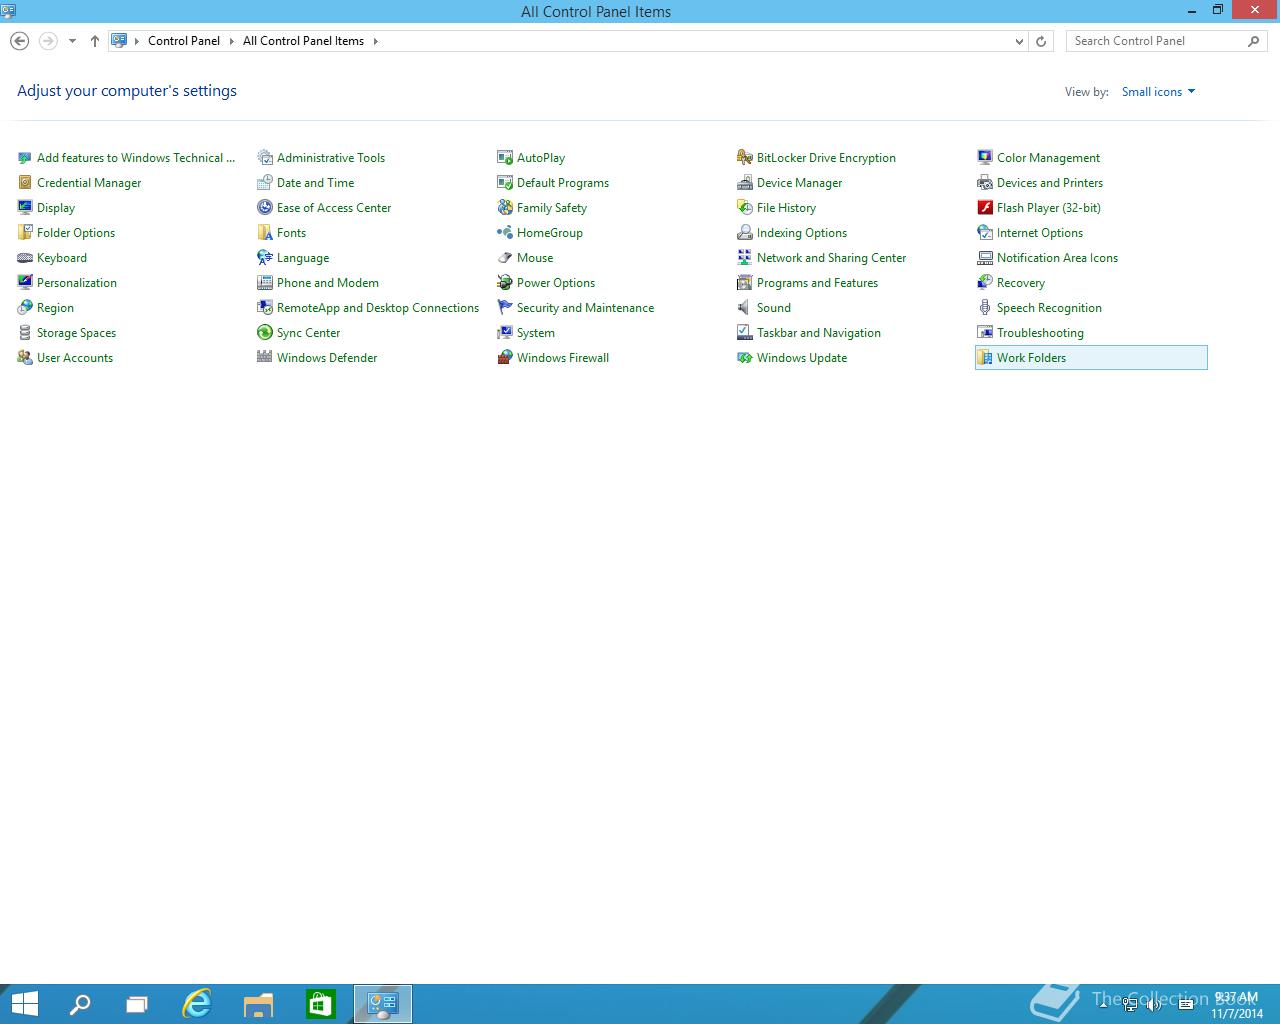Image resolution: width=1280 pixels, height=1024 pixels.
Task: Click the Windows Update icon
Action: 745,358
